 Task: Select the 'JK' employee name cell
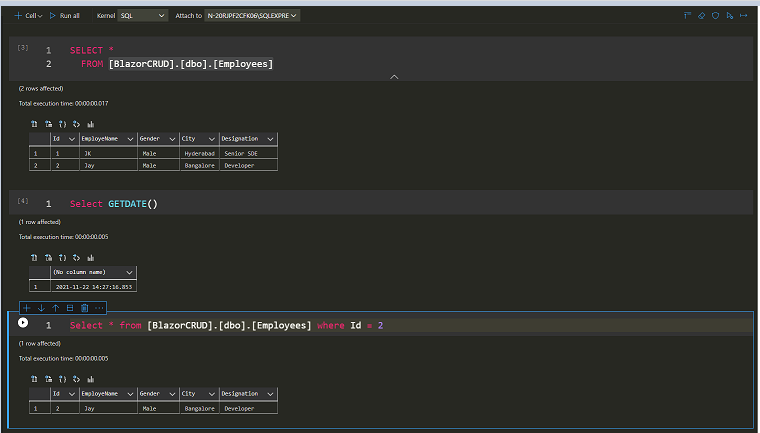pyautogui.click(x=108, y=153)
